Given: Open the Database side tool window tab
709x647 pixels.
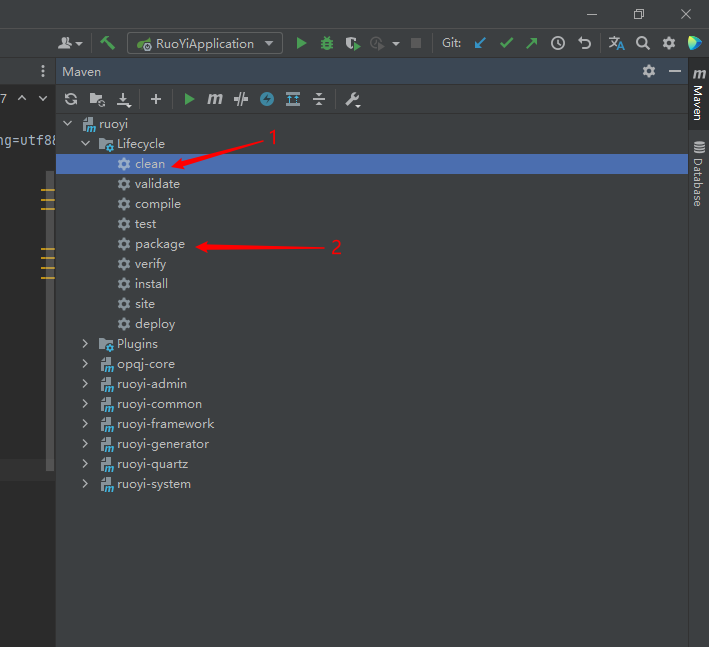Looking at the screenshot, I should tap(699, 173).
